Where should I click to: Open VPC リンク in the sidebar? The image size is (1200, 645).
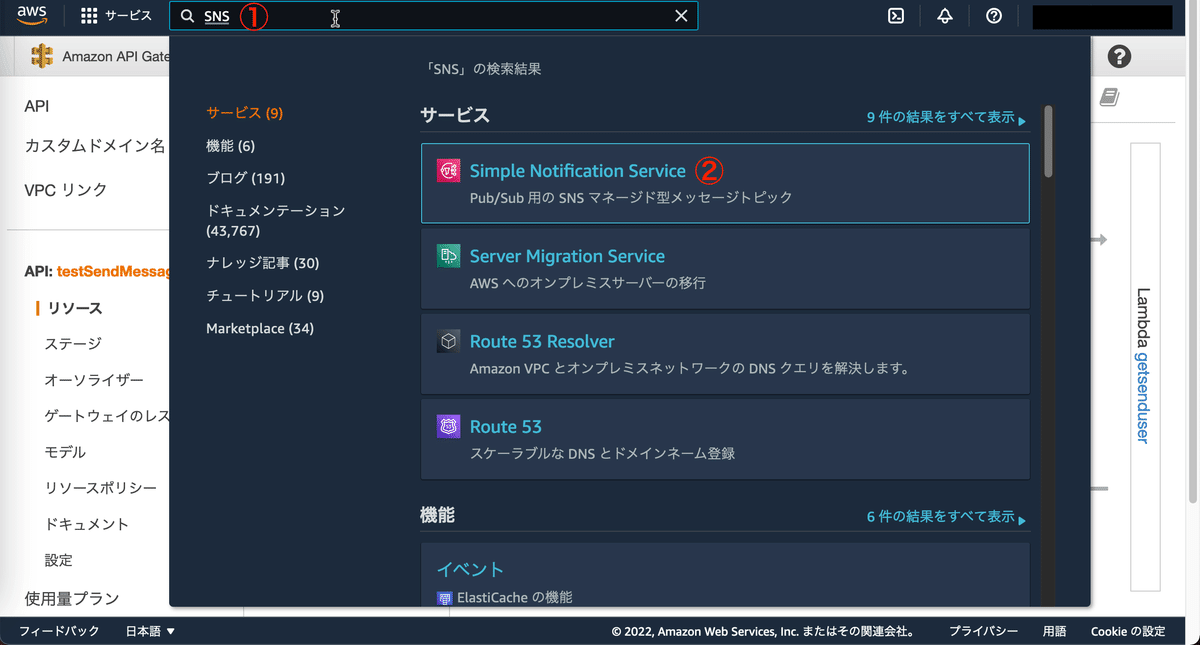coord(66,190)
